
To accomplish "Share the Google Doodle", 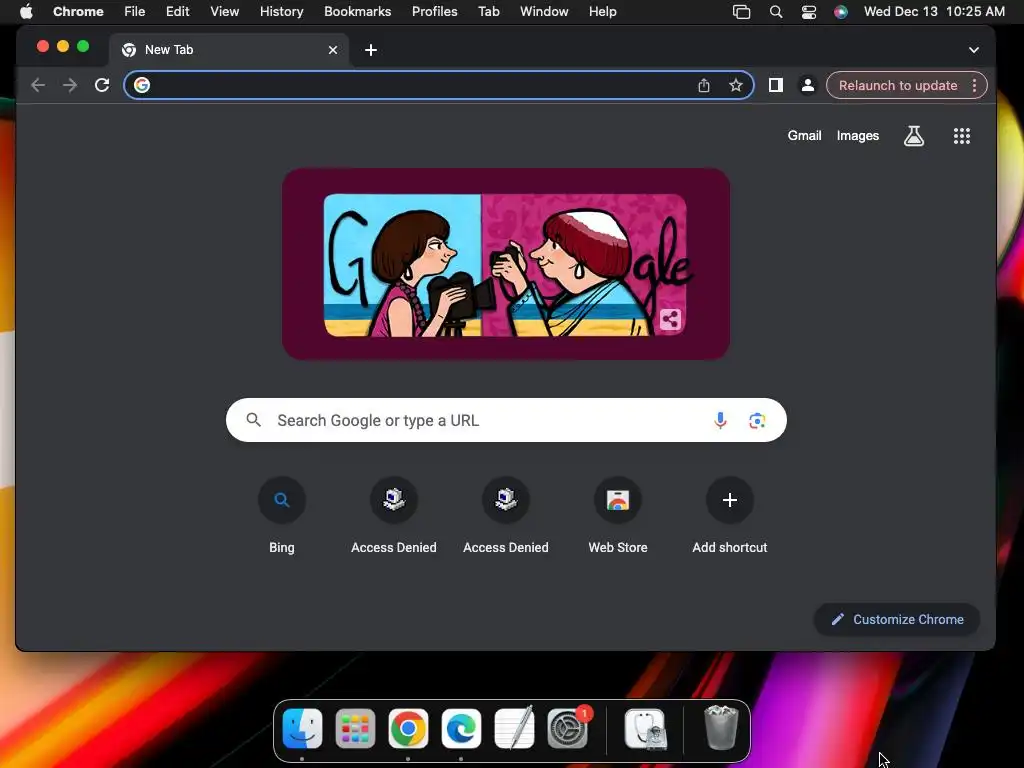I will (x=670, y=319).
